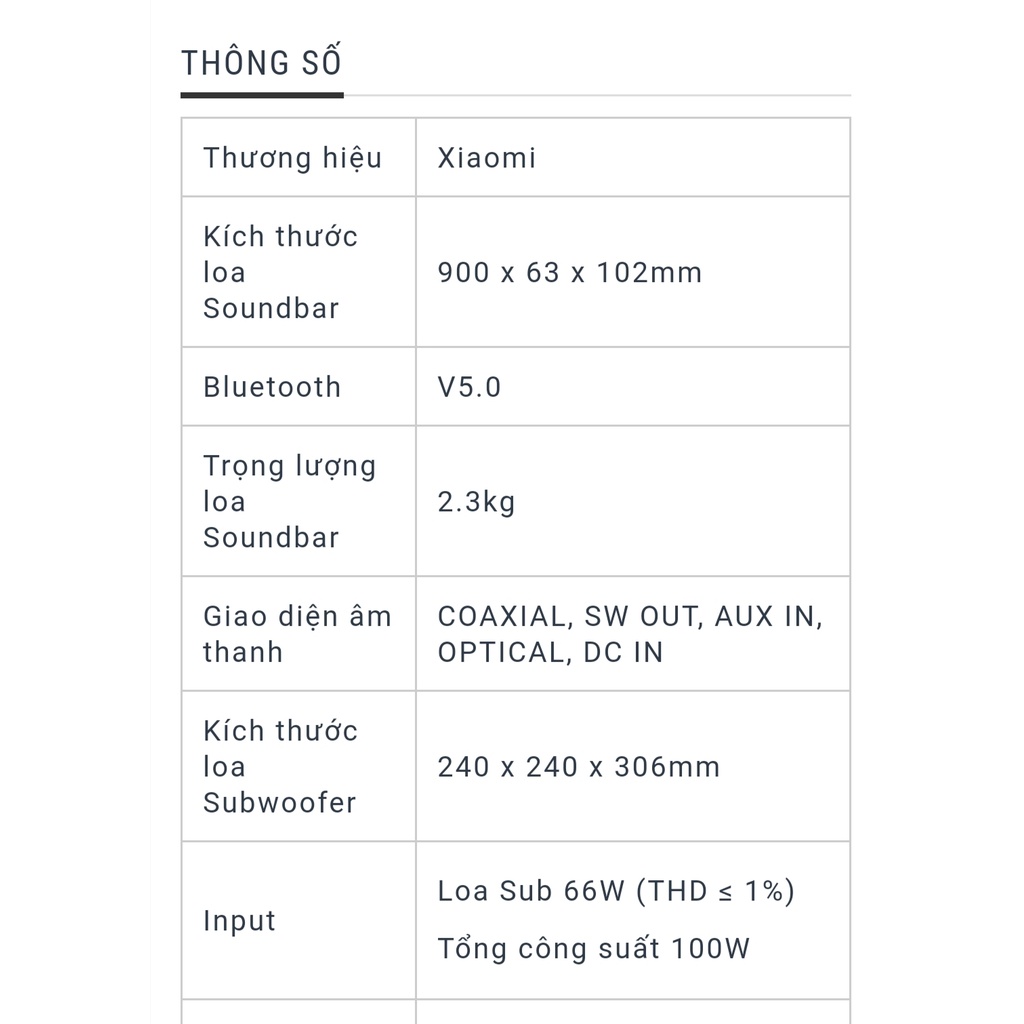
Task: Click the empty value cell below Tổng công suất
Action: pos(632,1012)
